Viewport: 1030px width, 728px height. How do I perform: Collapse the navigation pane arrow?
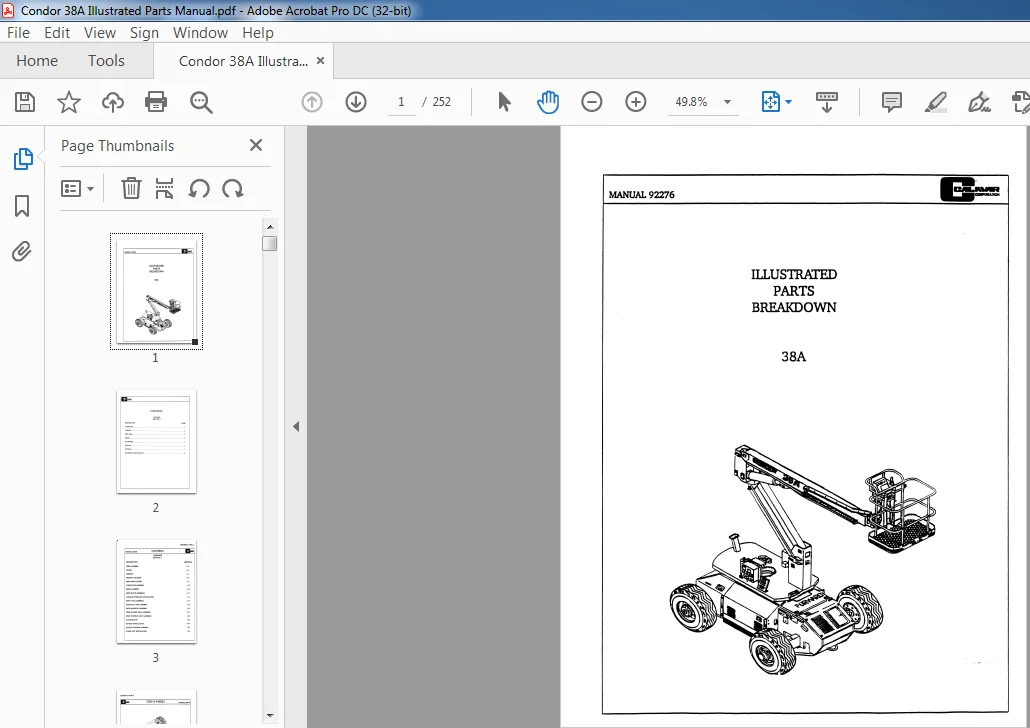pyautogui.click(x=296, y=426)
